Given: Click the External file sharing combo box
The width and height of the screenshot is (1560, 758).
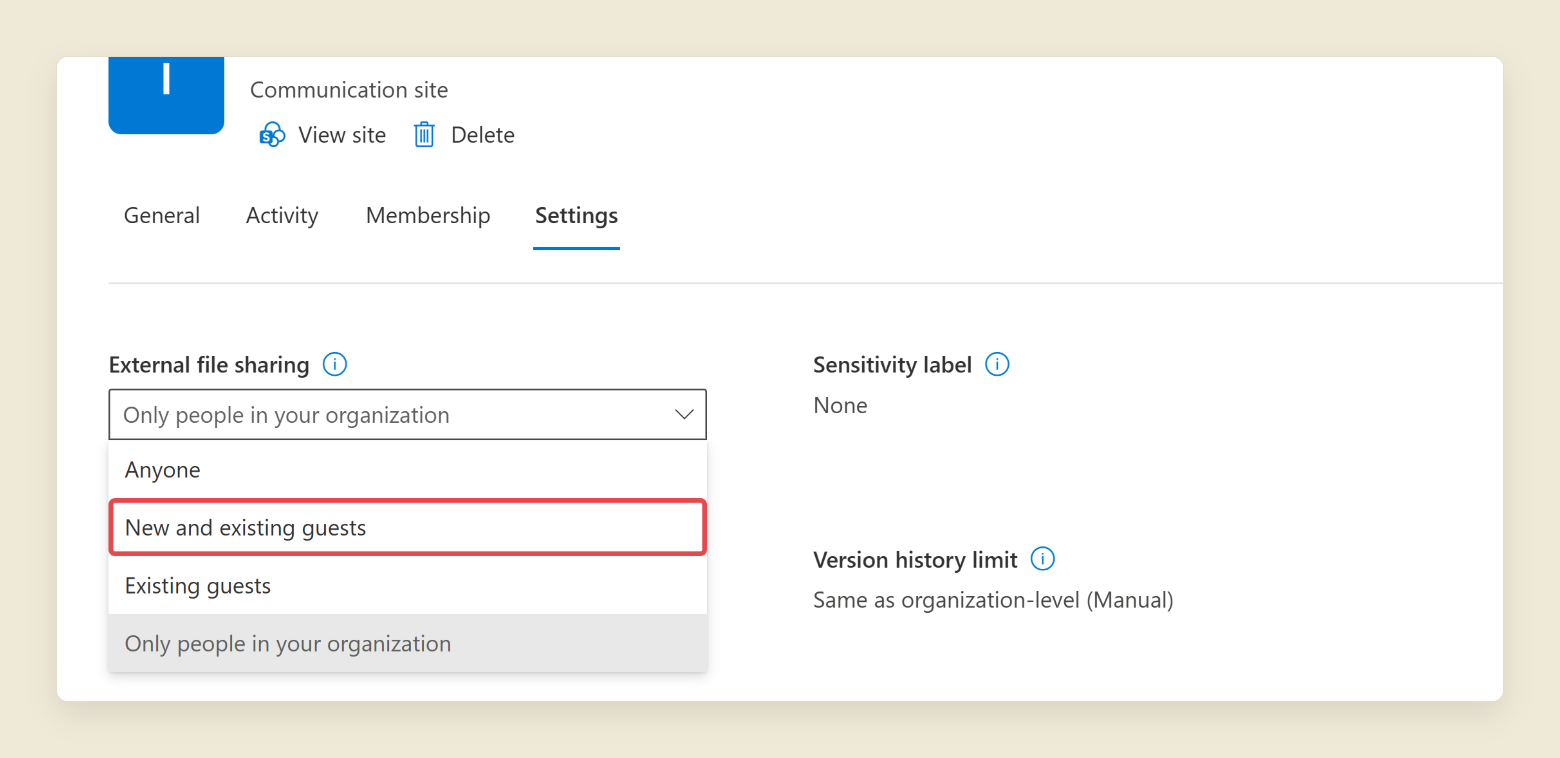Looking at the screenshot, I should pyautogui.click(x=407, y=415).
